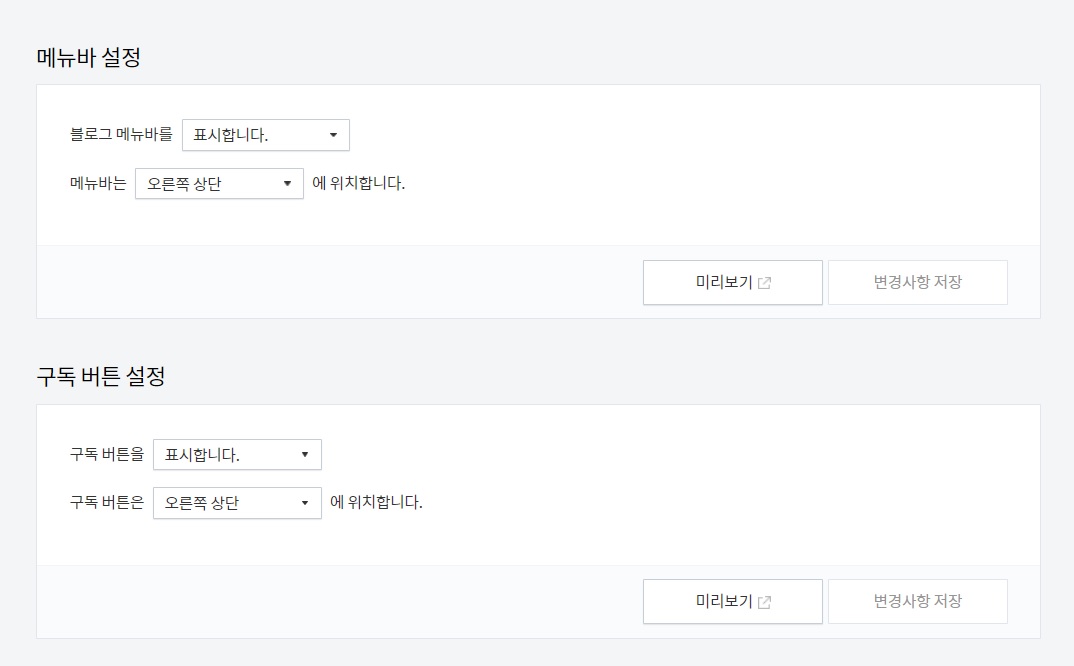Open the 구독 버튼 visibility dropdown
Screen dimensions: 1074x666
237,454
